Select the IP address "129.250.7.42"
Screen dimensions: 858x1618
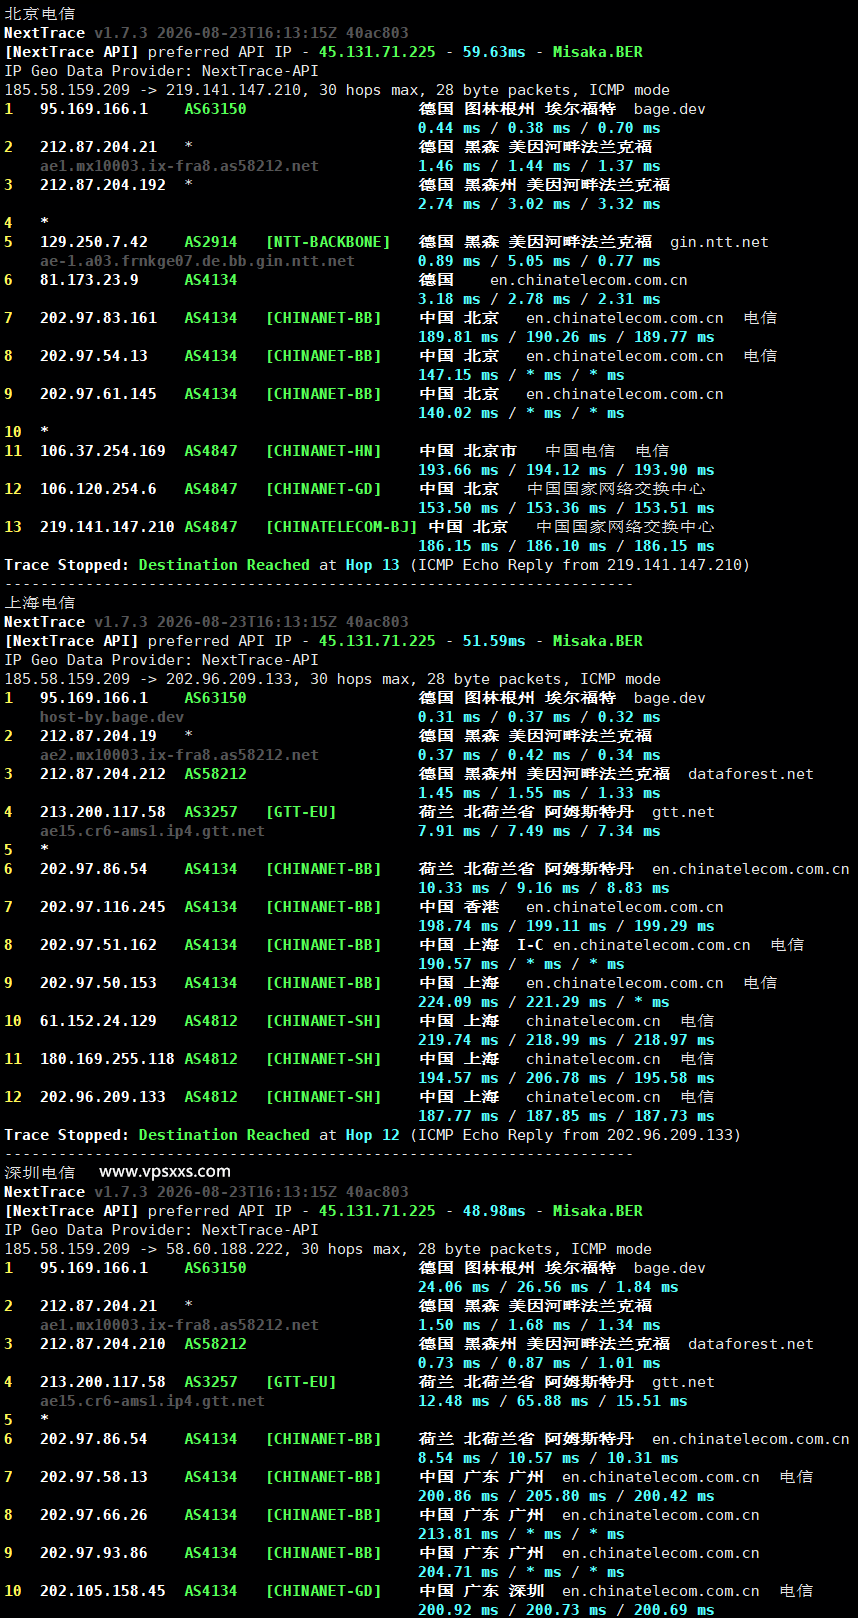click(94, 242)
